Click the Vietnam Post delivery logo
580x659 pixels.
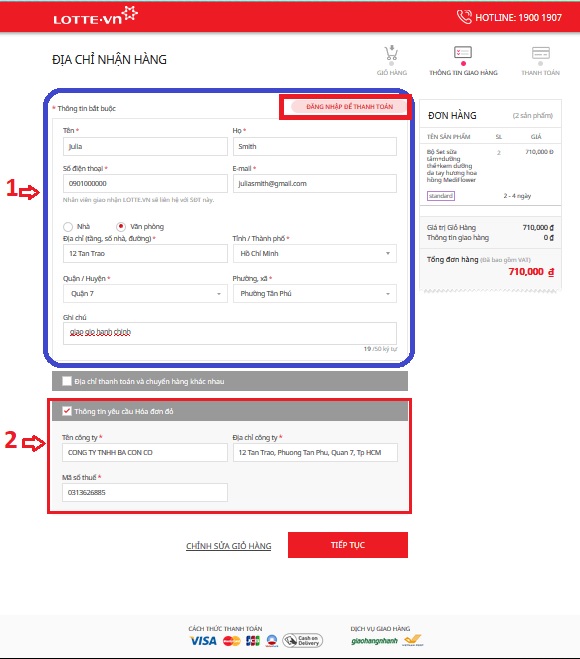(x=412, y=640)
